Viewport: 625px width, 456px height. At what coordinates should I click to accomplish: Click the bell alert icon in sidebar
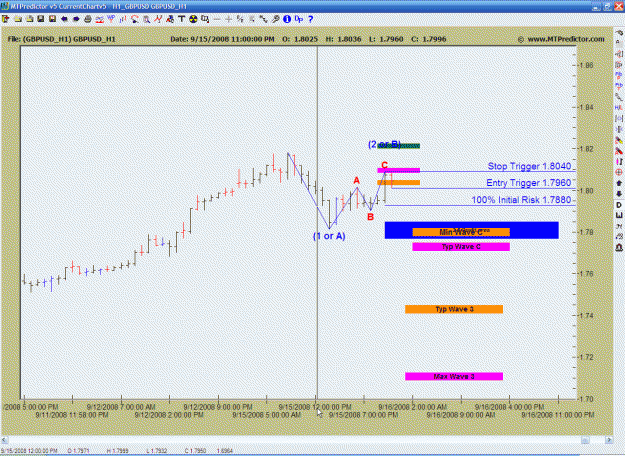pos(619,248)
